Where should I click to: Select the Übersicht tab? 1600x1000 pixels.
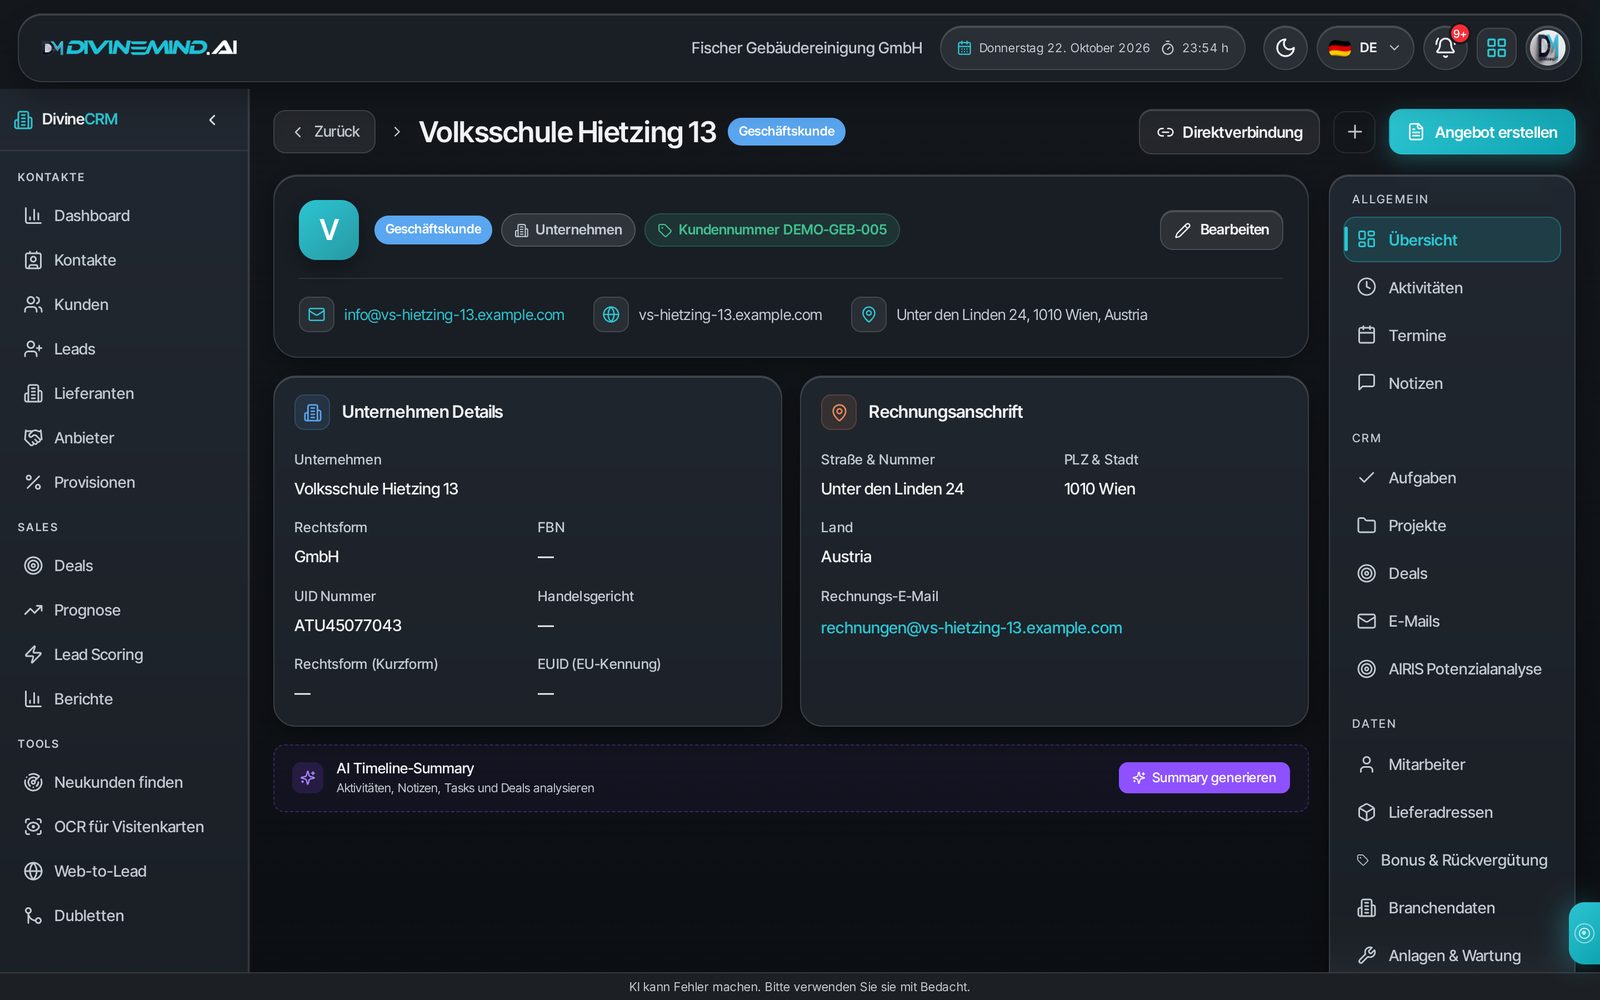point(1452,240)
